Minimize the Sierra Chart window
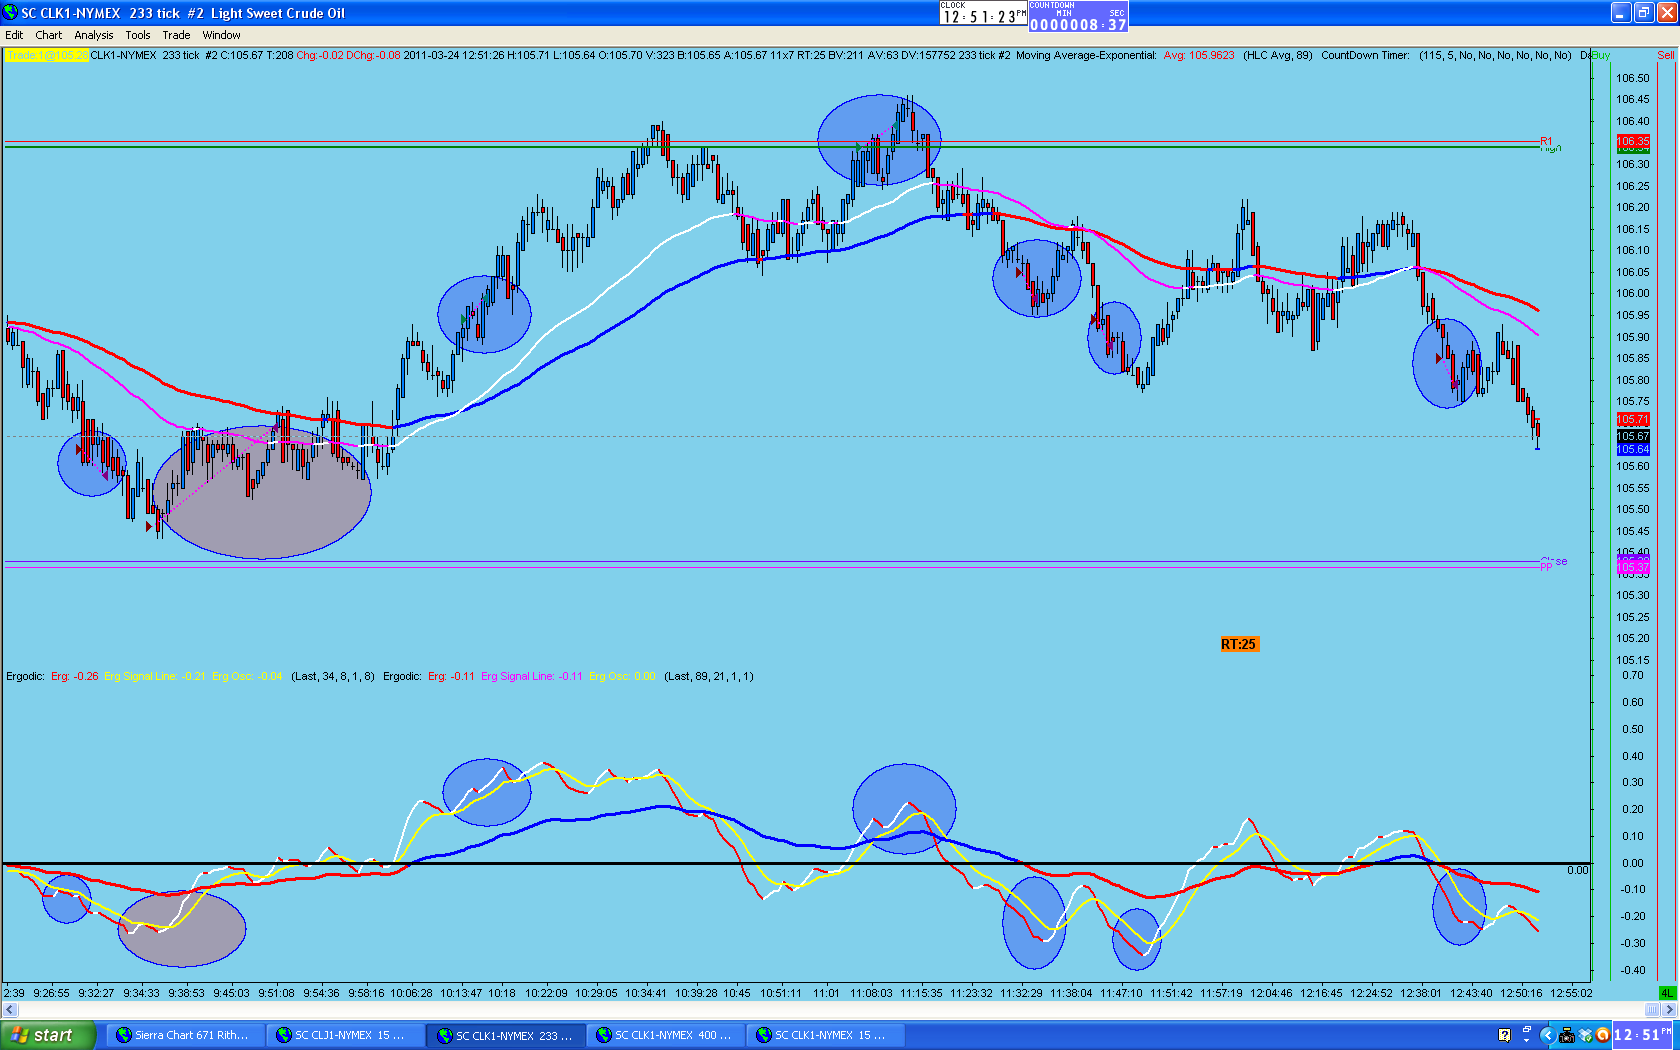This screenshot has height=1050, width=1680. (1621, 13)
